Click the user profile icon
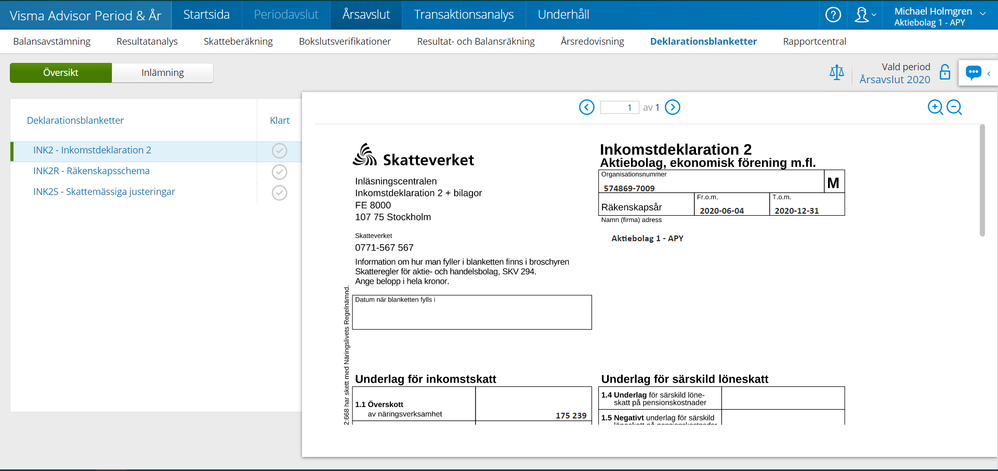Image resolution: width=998 pixels, height=471 pixels. click(x=861, y=15)
